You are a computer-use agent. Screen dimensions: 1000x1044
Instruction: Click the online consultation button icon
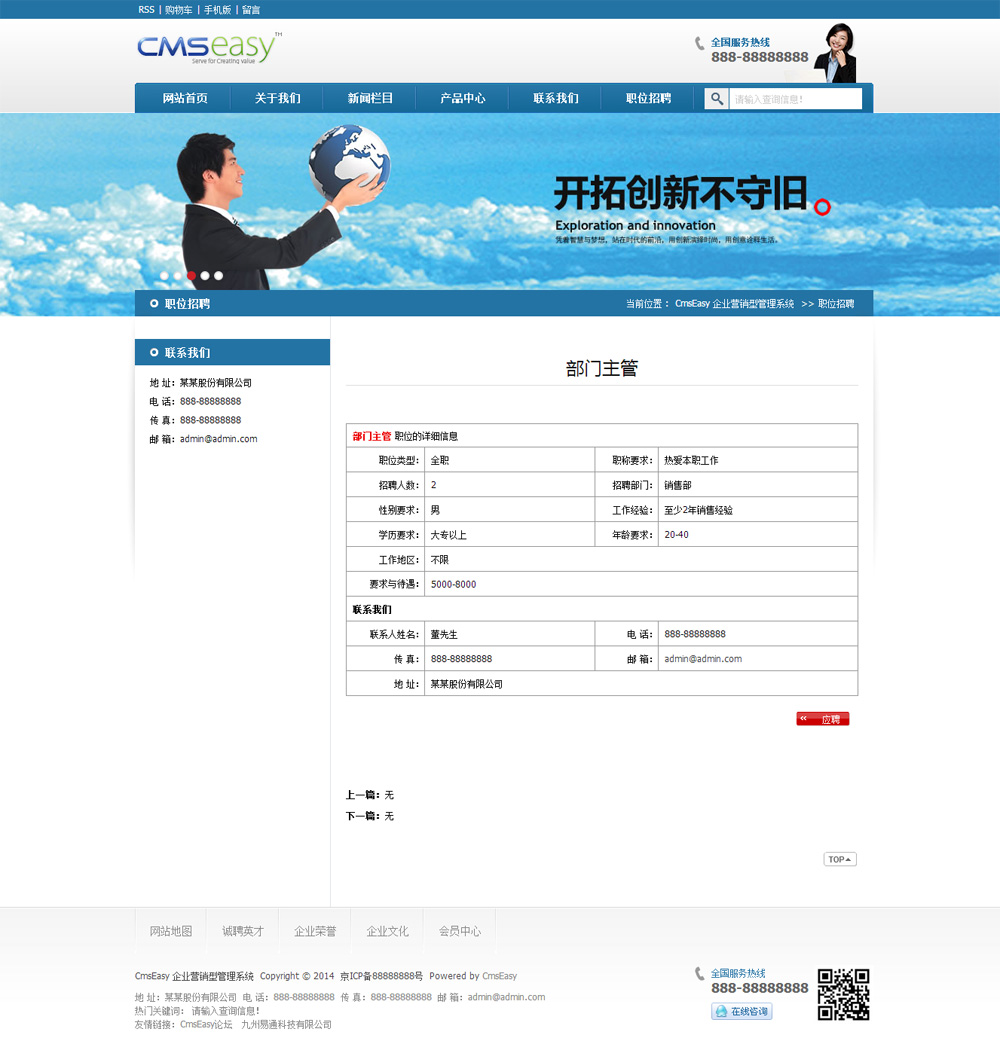pyautogui.click(x=742, y=1012)
